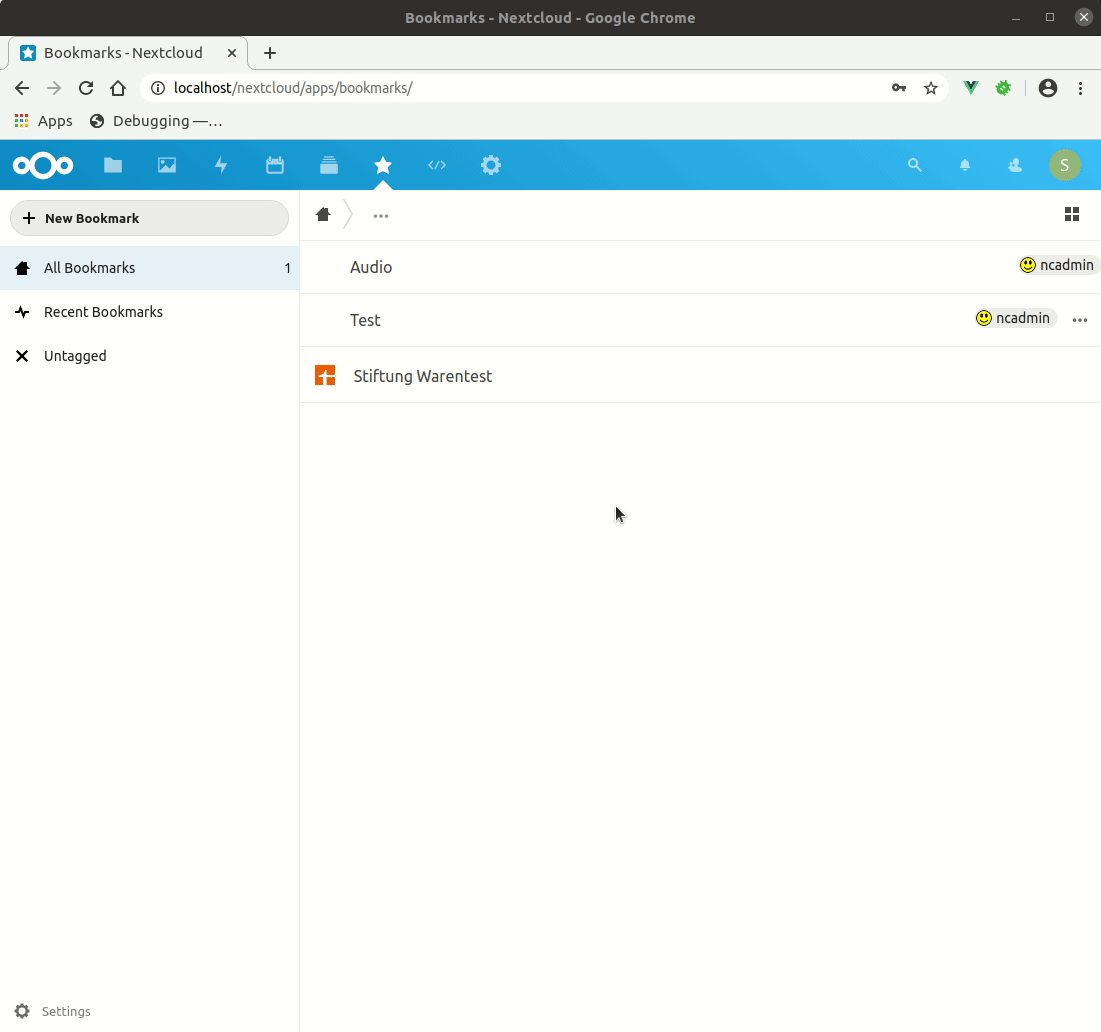Open the breadcrumb three-dots menu
This screenshot has height=1032, width=1101.
[381, 216]
